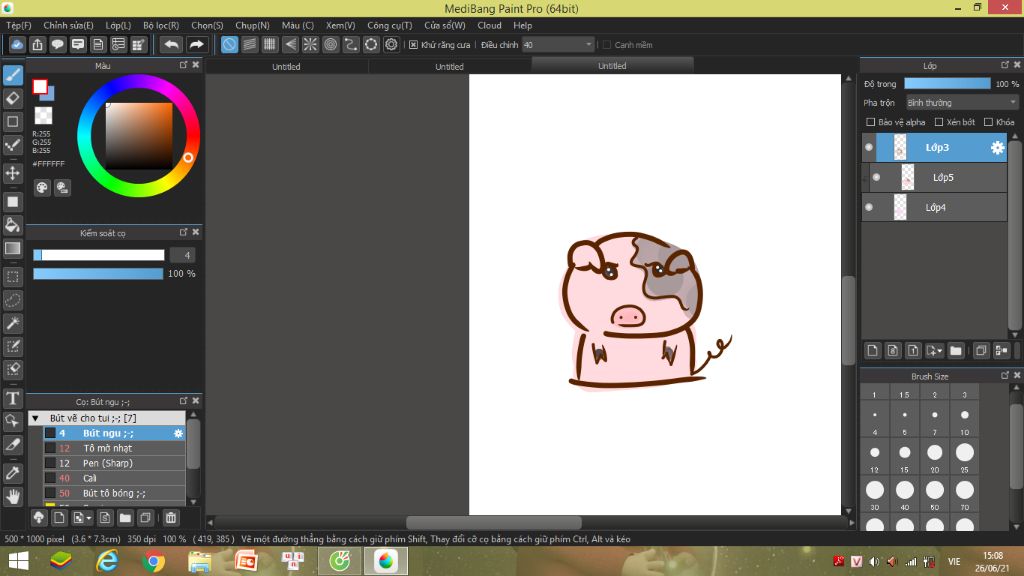Click the brush size value field
The width and height of the screenshot is (1024, 576).
(x=184, y=255)
